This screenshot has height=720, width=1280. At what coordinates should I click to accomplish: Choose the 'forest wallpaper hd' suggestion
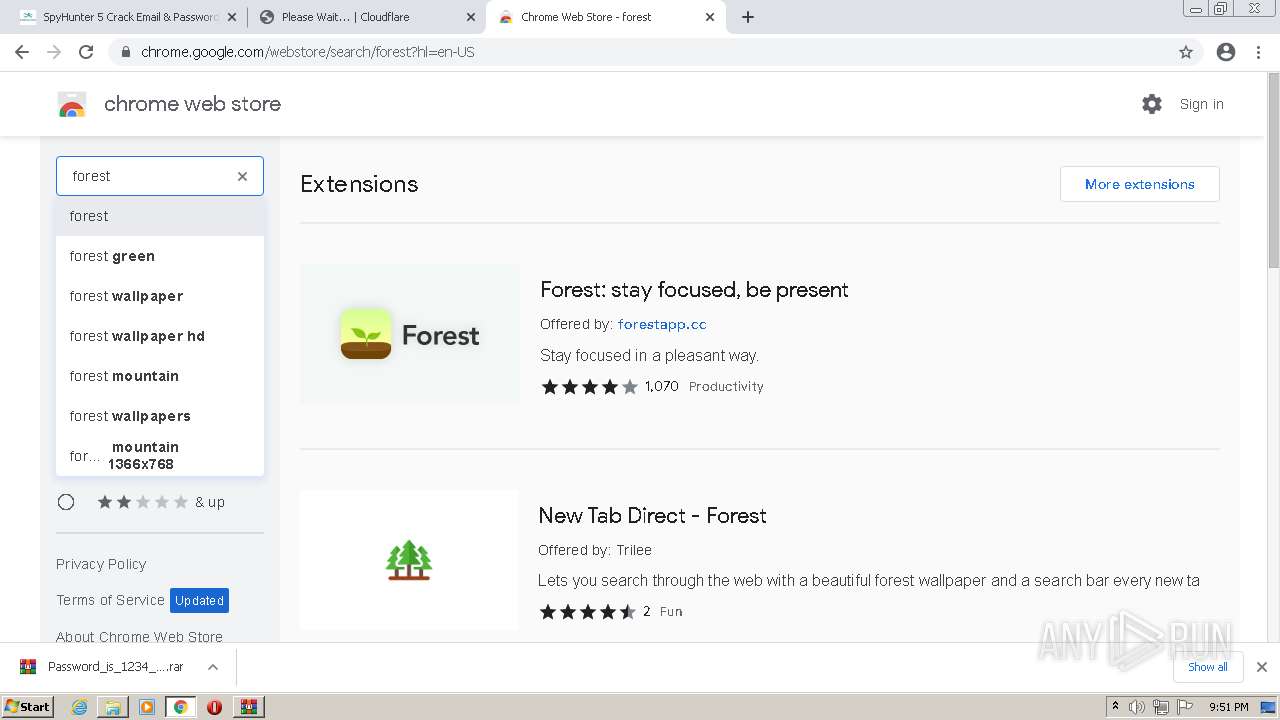160,336
